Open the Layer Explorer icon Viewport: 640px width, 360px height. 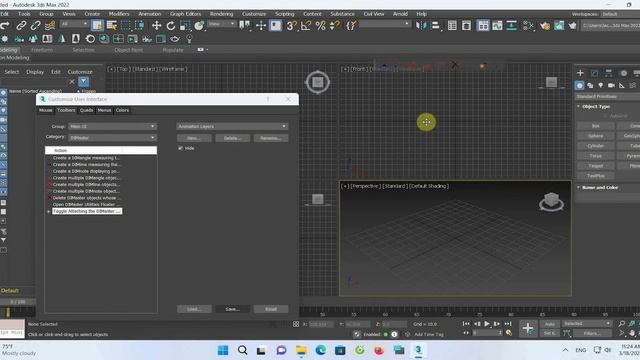pyautogui.click(x=466, y=25)
